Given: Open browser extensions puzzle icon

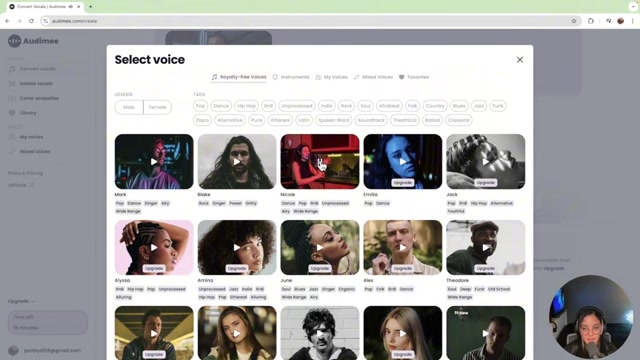Looking at the screenshot, I should tap(591, 21).
